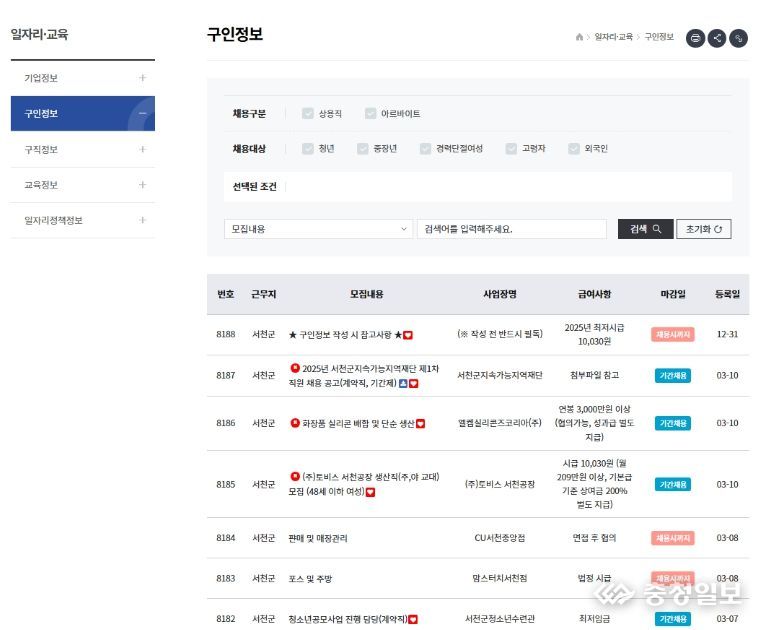Image resolution: width=765 pixels, height=630 pixels.
Task: Expand the 구직정보 sidebar menu
Action: [142, 149]
